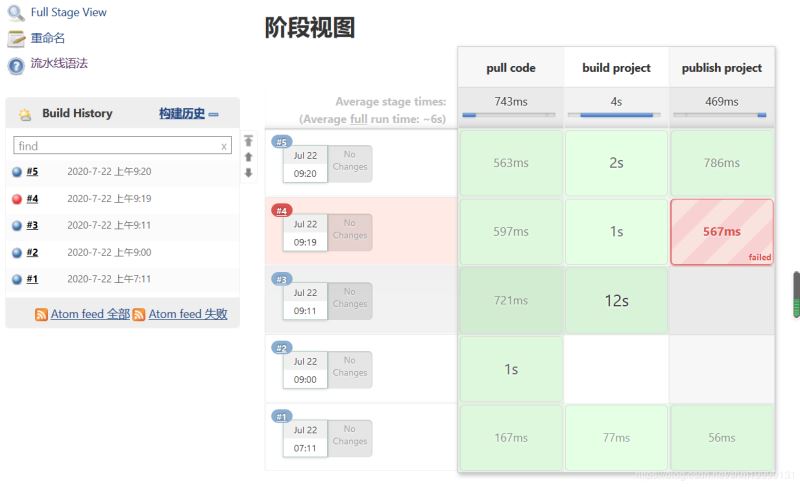Open build #3 from the history list

[32, 226]
